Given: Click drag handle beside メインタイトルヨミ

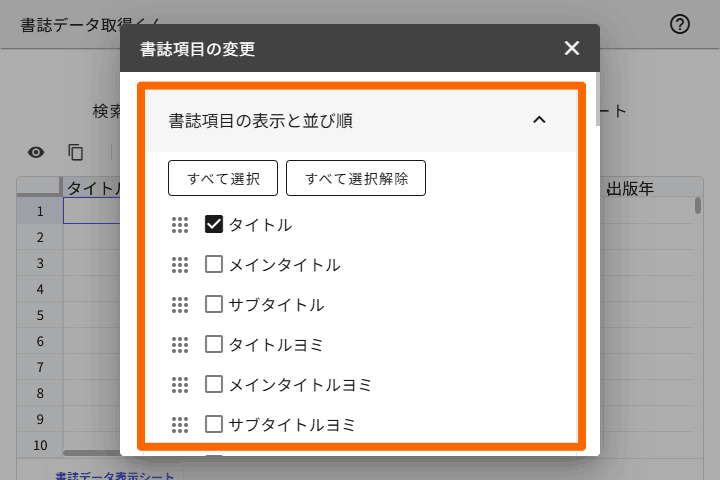Looking at the screenshot, I should coord(180,385).
